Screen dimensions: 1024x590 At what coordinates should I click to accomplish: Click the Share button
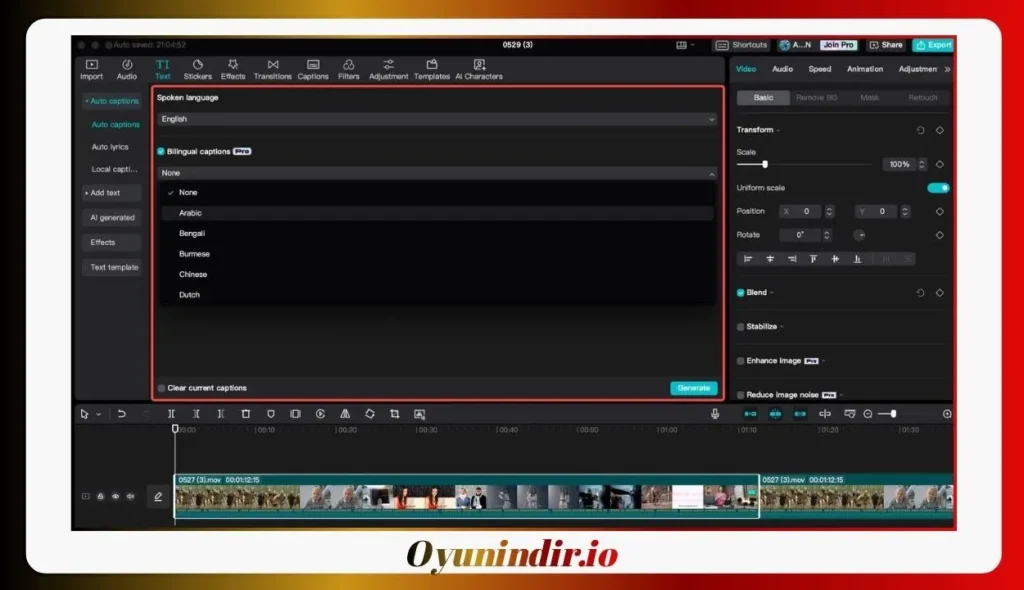pos(886,45)
